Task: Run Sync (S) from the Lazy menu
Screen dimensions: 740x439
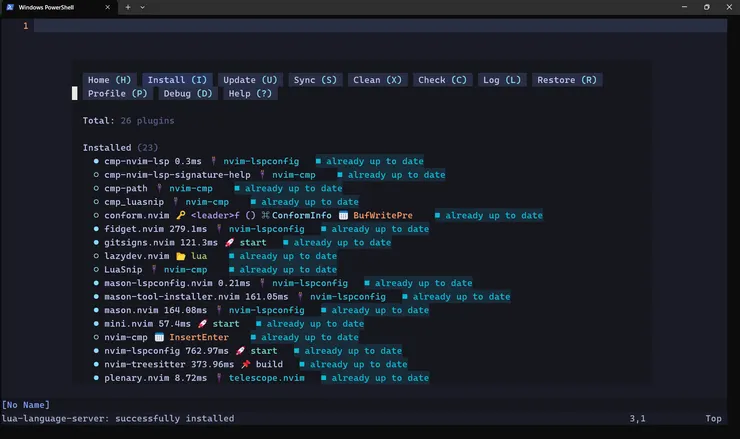Action: pyautogui.click(x=315, y=80)
